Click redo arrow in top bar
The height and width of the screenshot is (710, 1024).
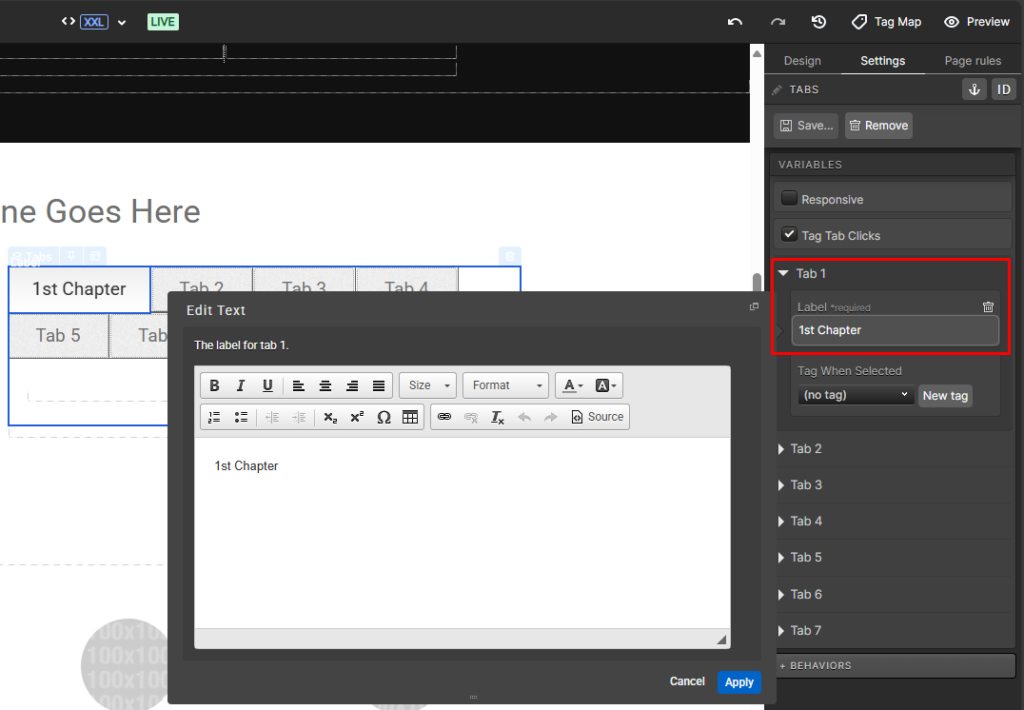[777, 22]
